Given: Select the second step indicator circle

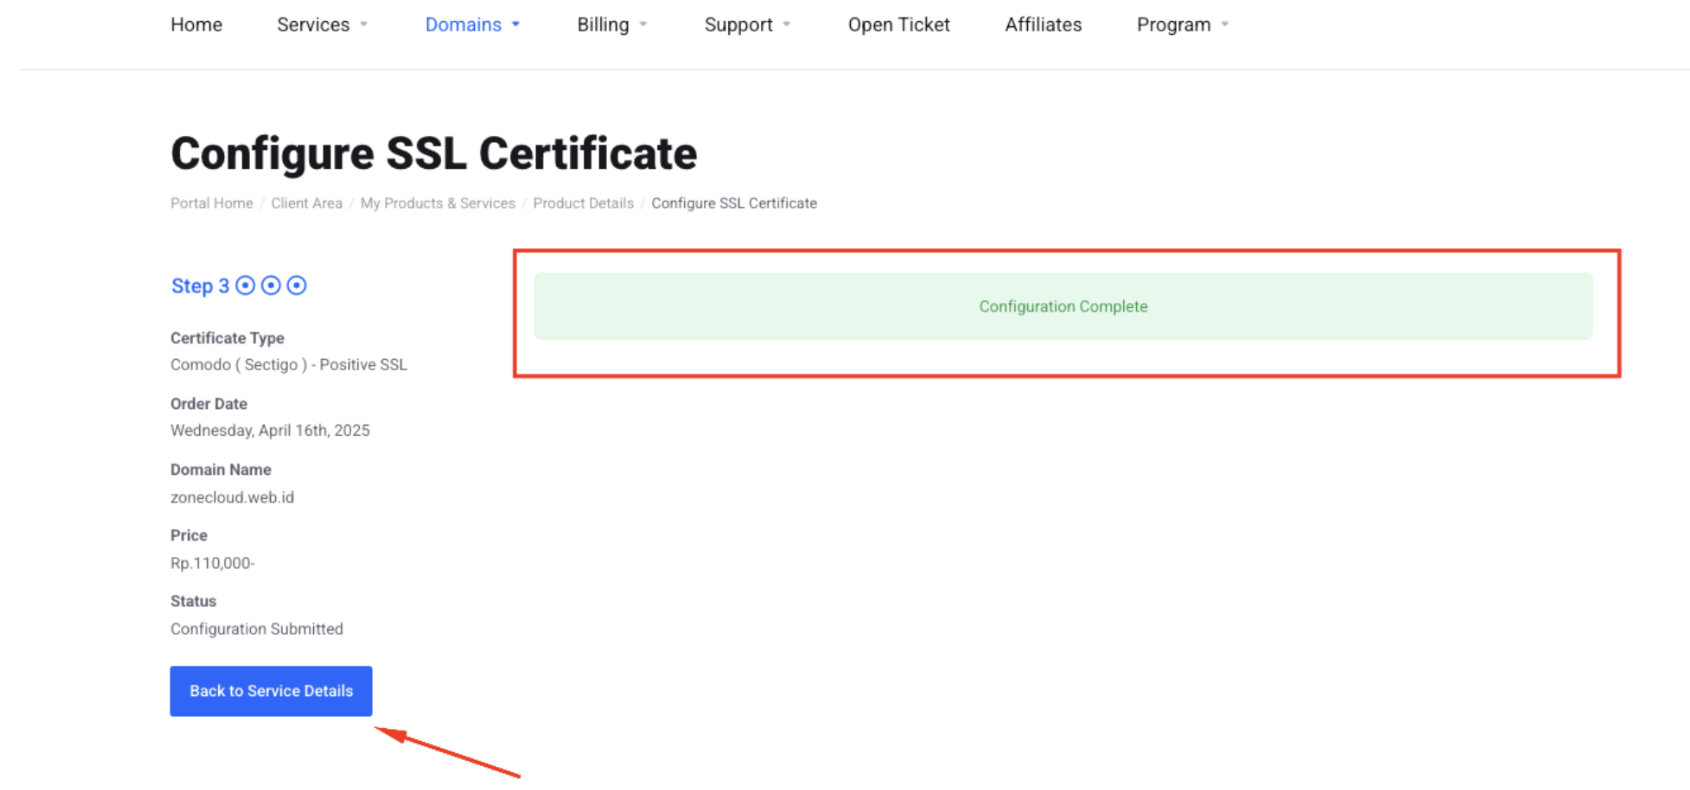Looking at the screenshot, I should (271, 286).
